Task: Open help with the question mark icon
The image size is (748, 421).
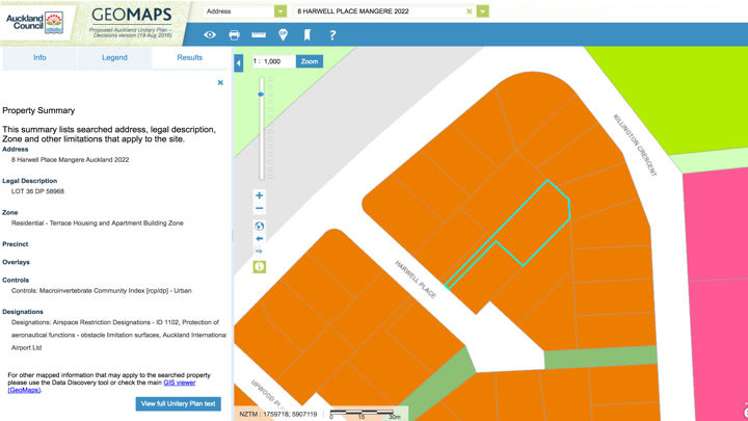Action: (x=332, y=35)
